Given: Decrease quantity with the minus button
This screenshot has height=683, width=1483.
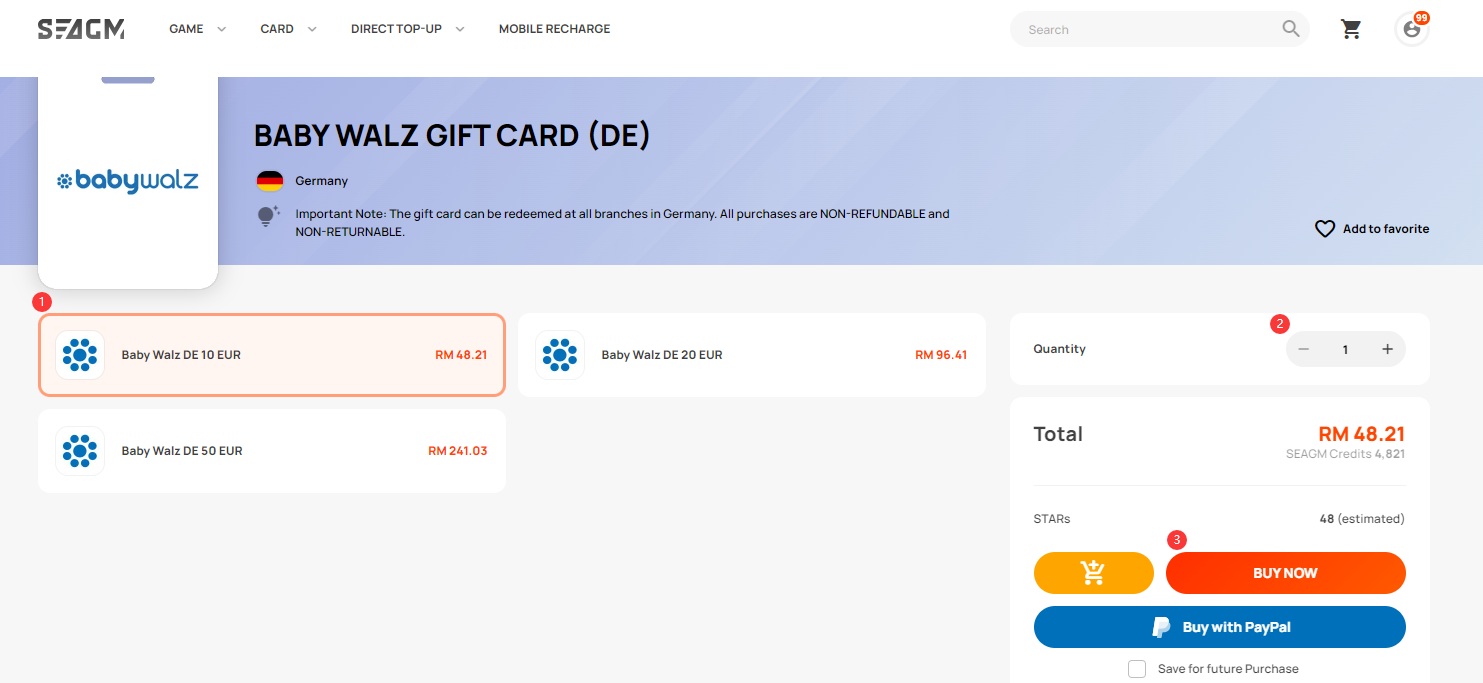Looking at the screenshot, I should [x=1303, y=349].
